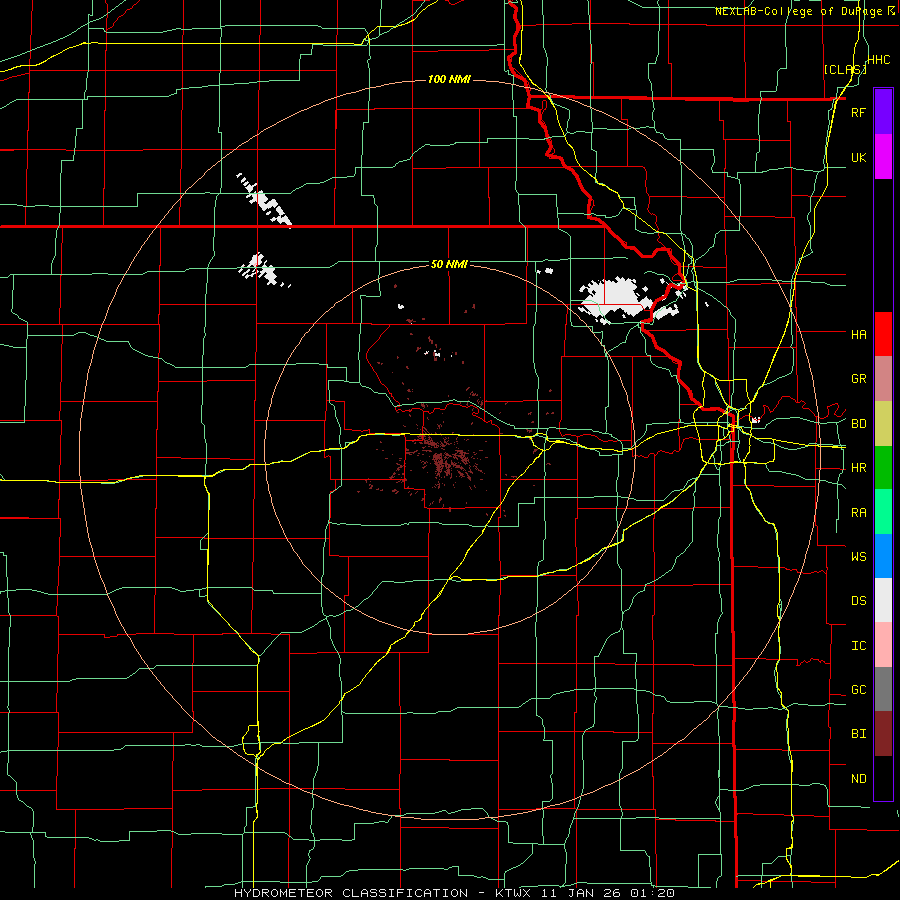Click the 50 NMI range ring label
Image resolution: width=900 pixels, height=900 pixels.
(449, 264)
